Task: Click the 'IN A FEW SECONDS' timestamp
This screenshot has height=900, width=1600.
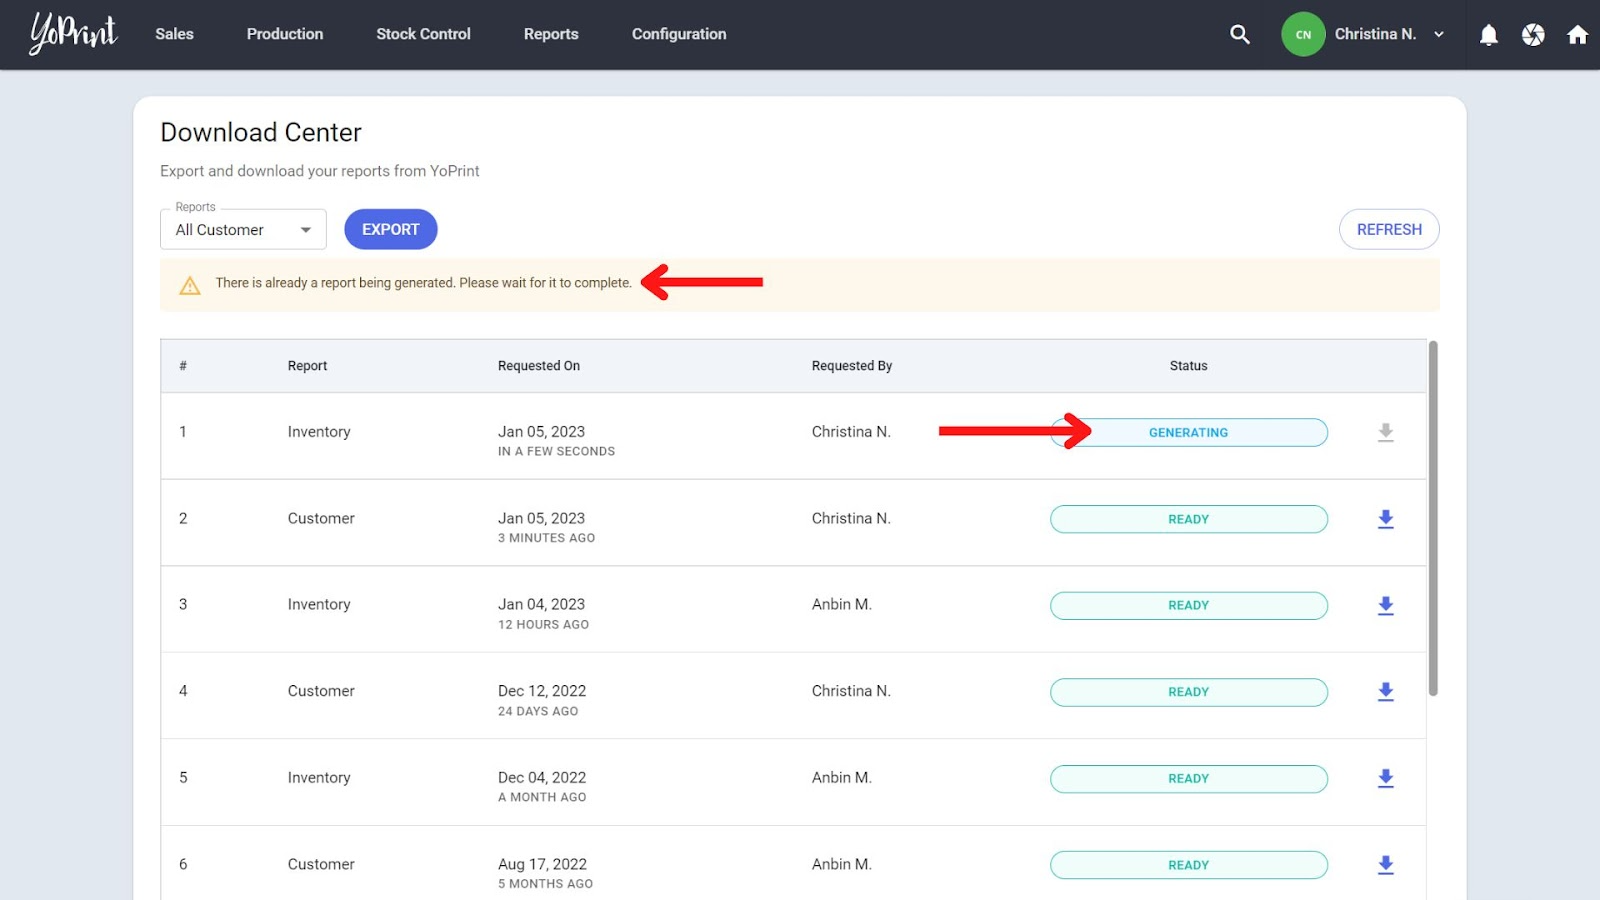Action: tap(556, 451)
